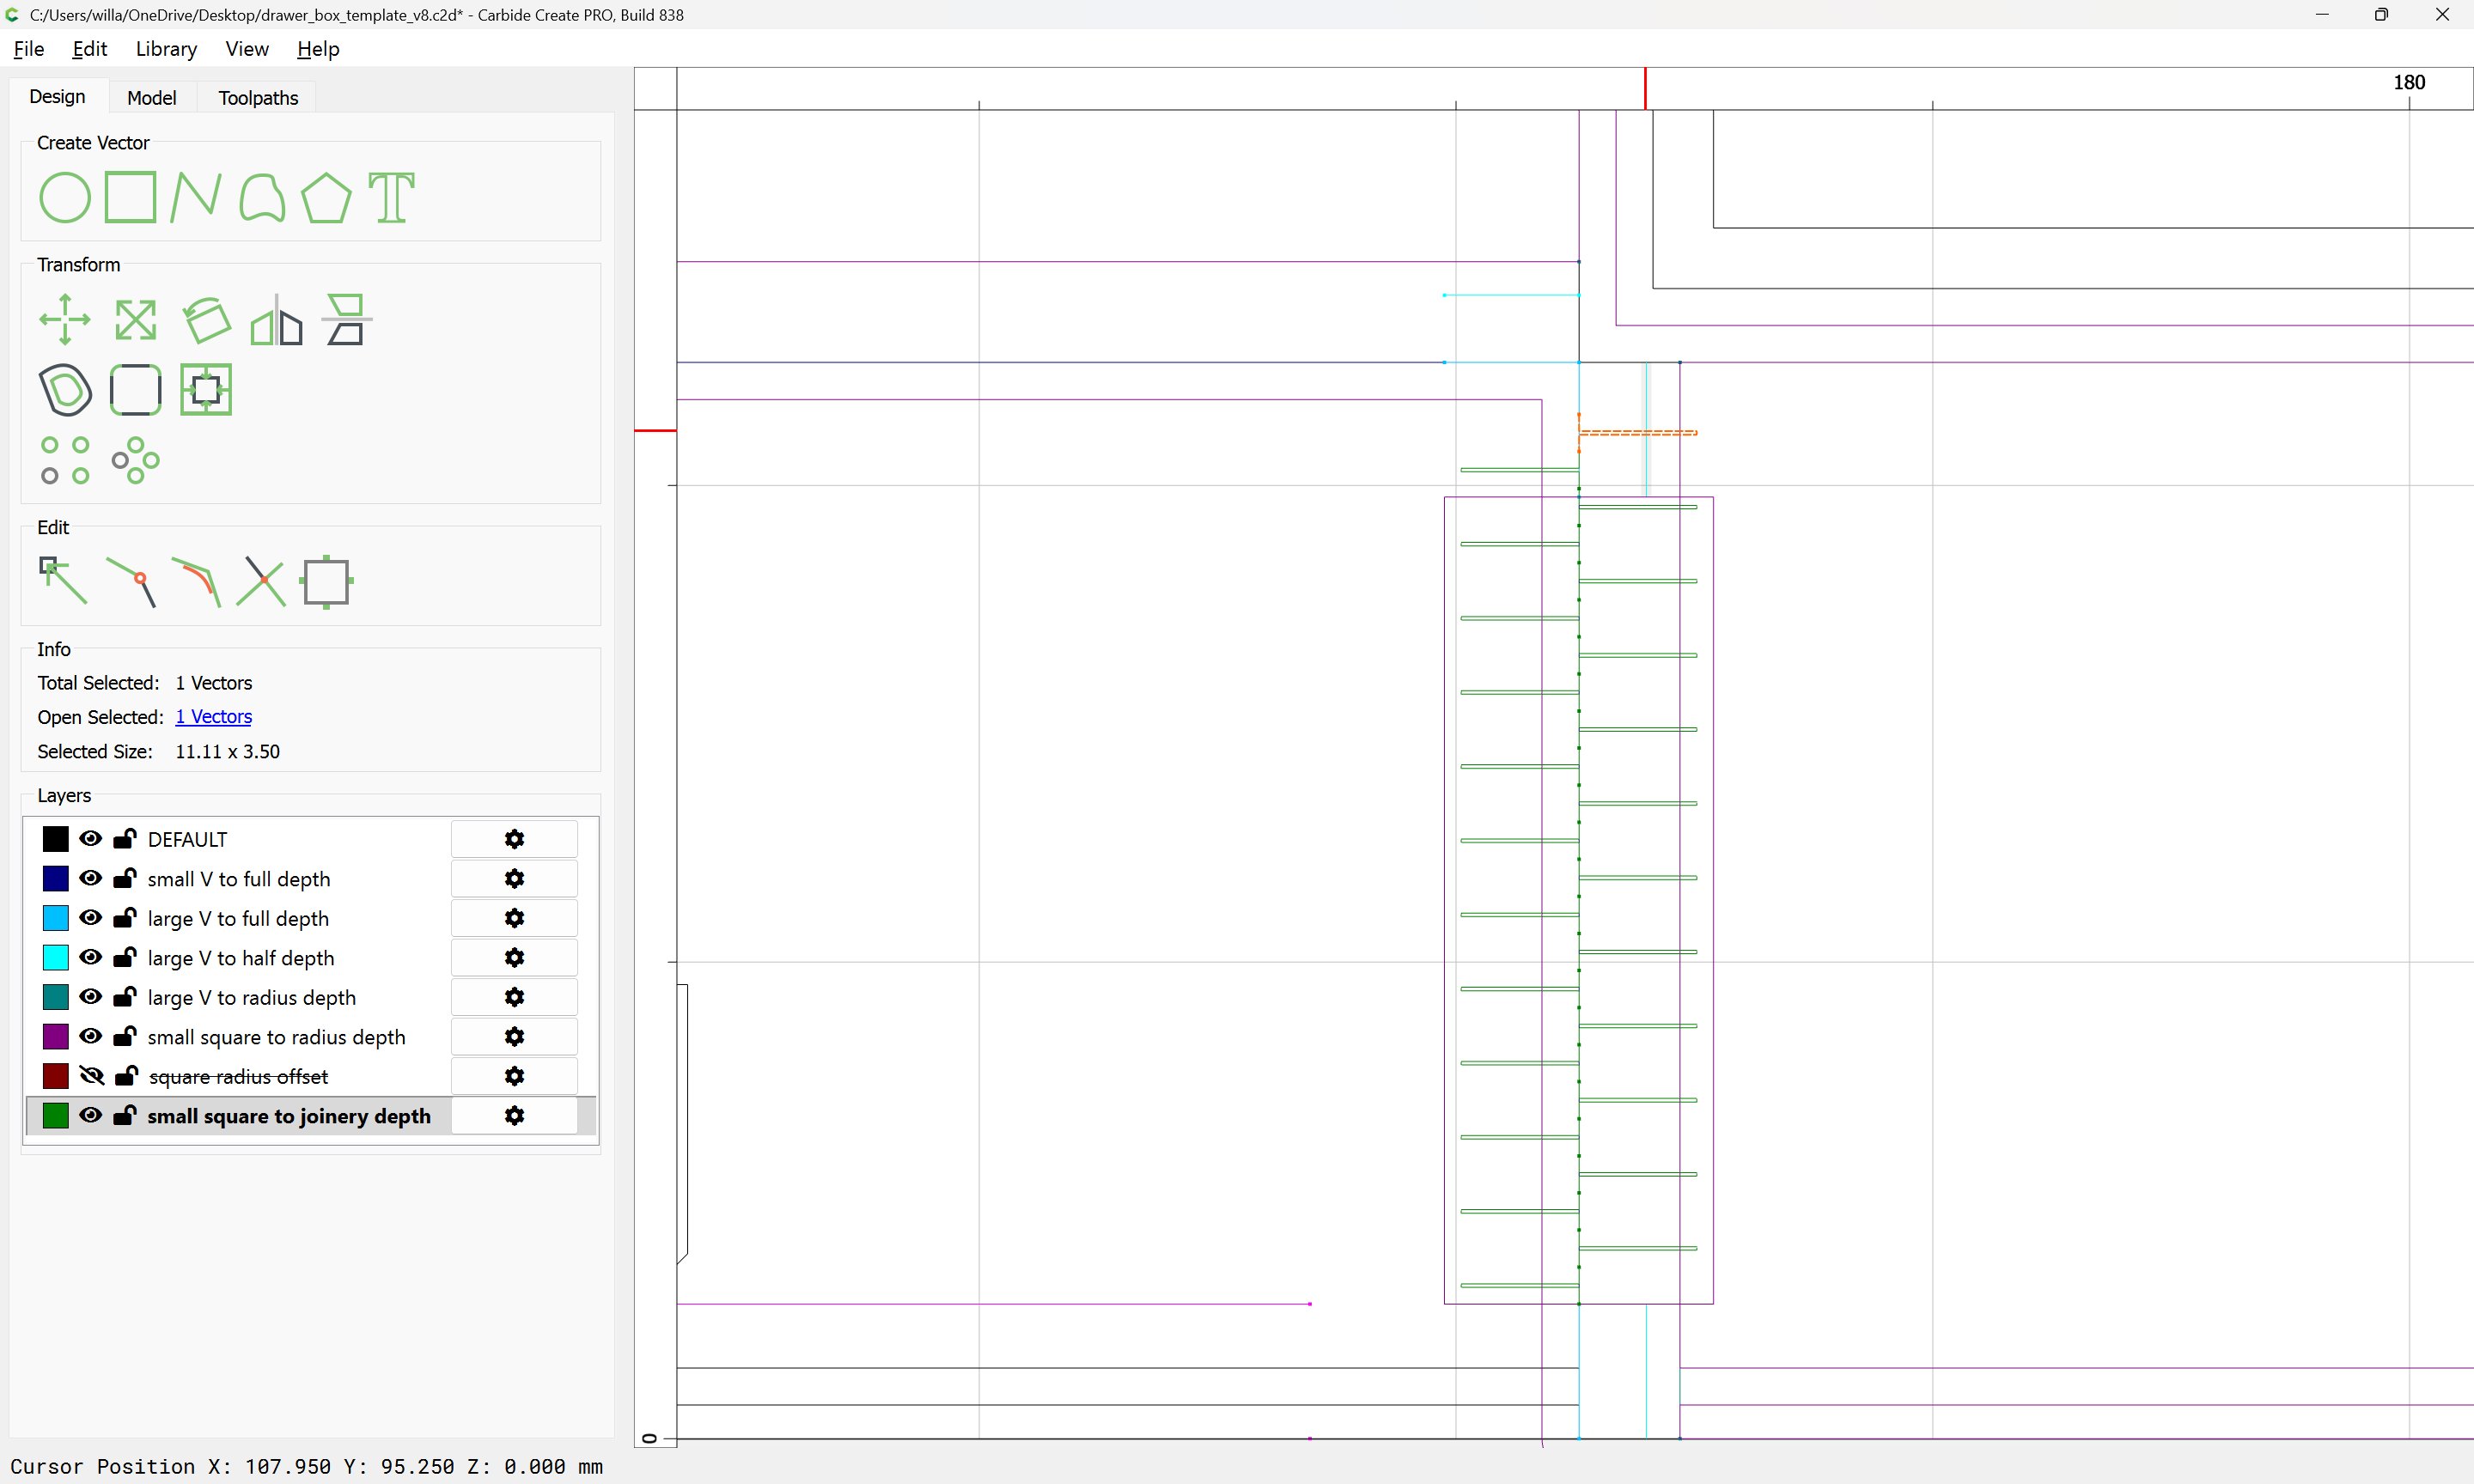Image resolution: width=2474 pixels, height=1484 pixels.
Task: Select the Node Edit tool
Action: tap(63, 581)
